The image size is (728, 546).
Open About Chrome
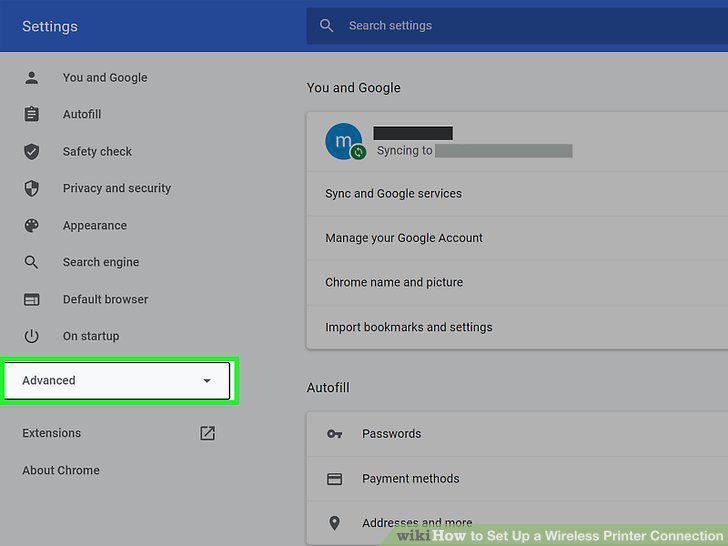click(x=61, y=470)
